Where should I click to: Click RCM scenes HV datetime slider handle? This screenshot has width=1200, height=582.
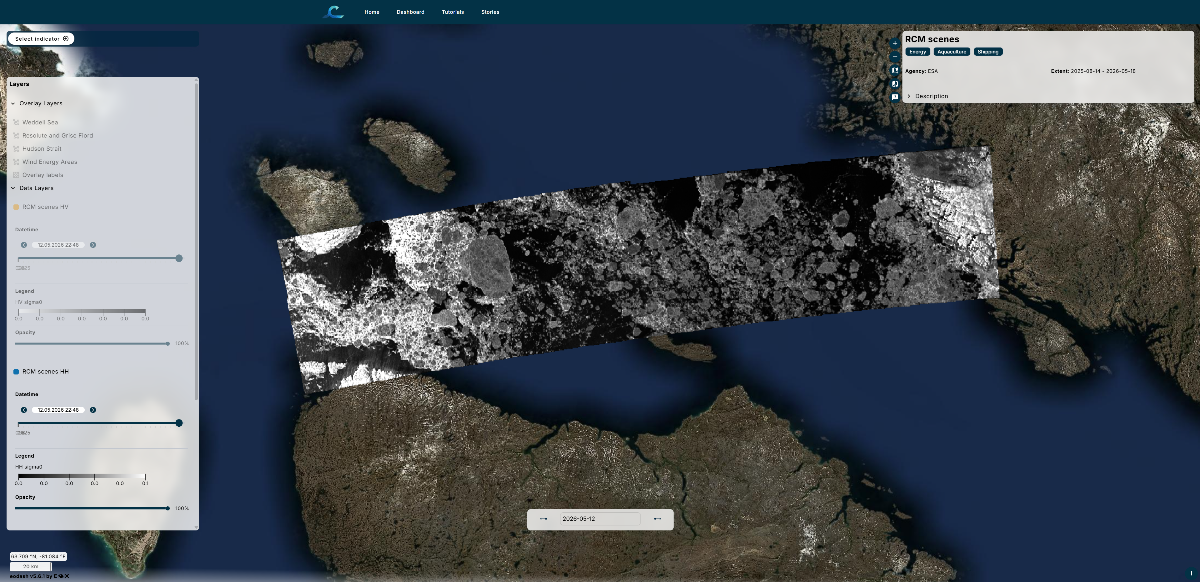[179, 258]
